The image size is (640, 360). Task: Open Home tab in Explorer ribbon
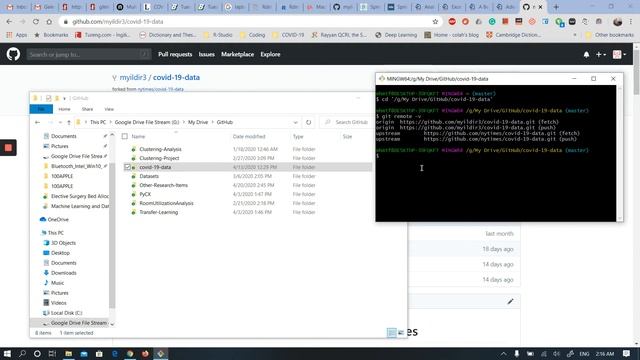pyautogui.click(x=64, y=109)
